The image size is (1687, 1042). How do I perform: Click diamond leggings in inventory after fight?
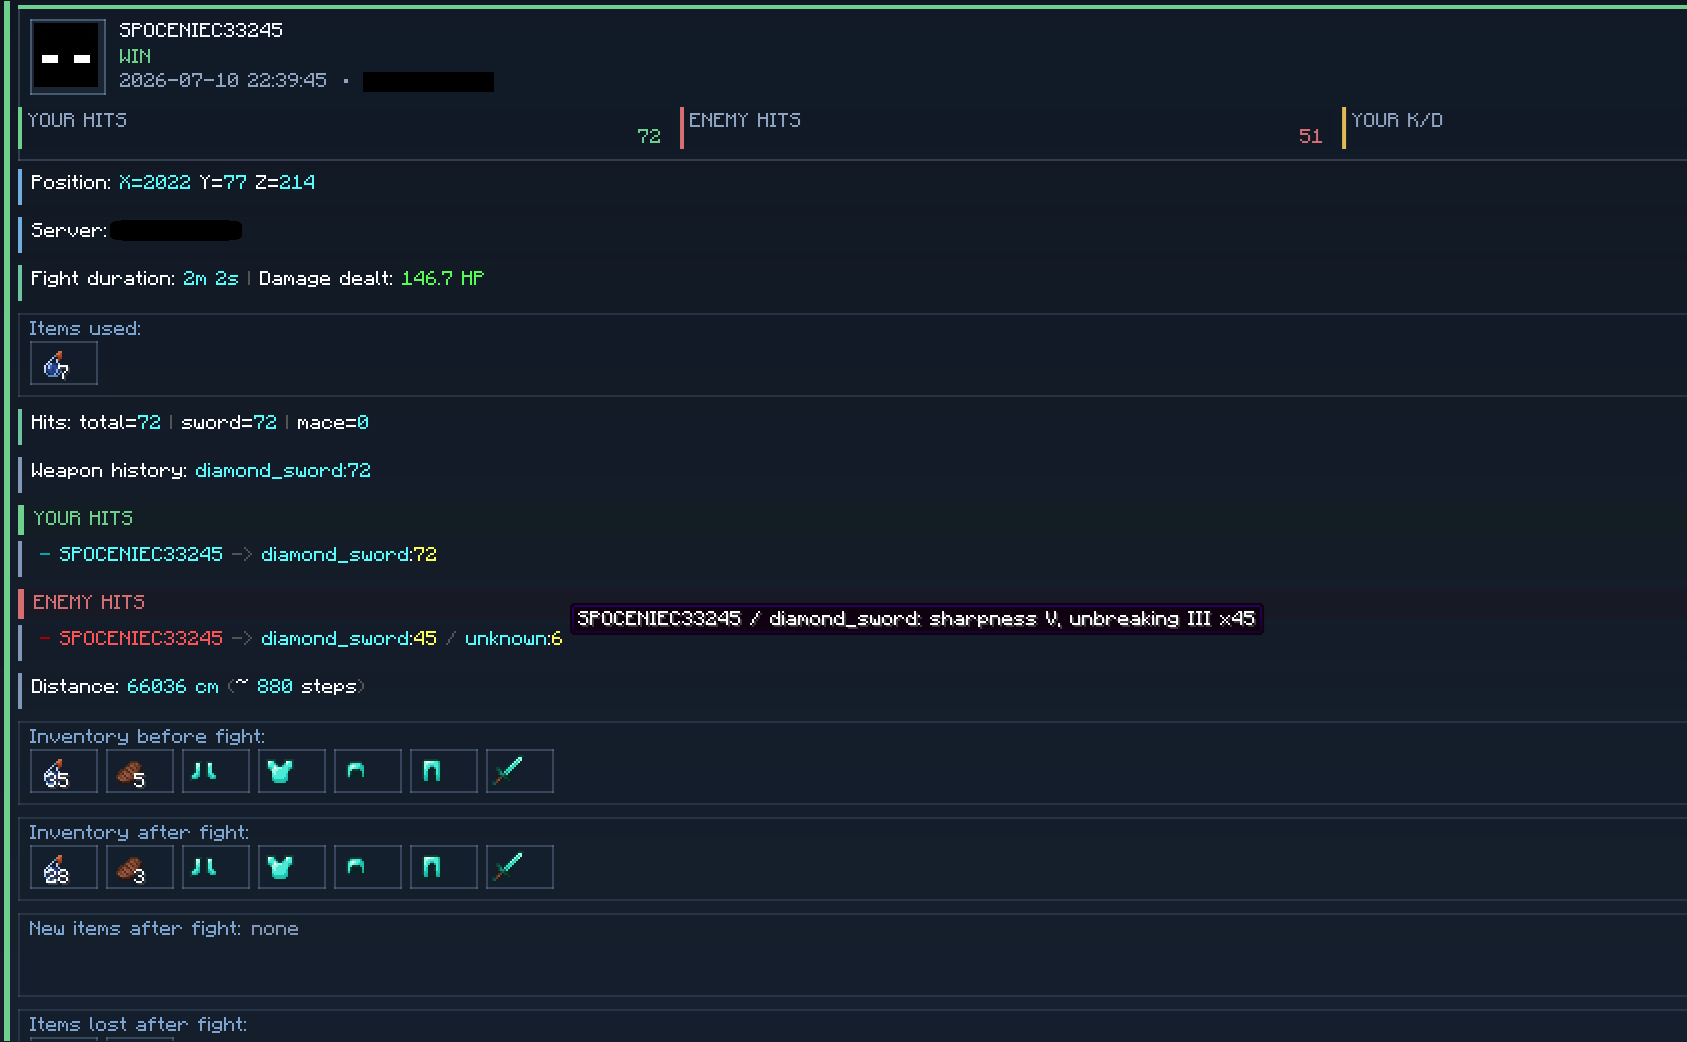coord(444,867)
